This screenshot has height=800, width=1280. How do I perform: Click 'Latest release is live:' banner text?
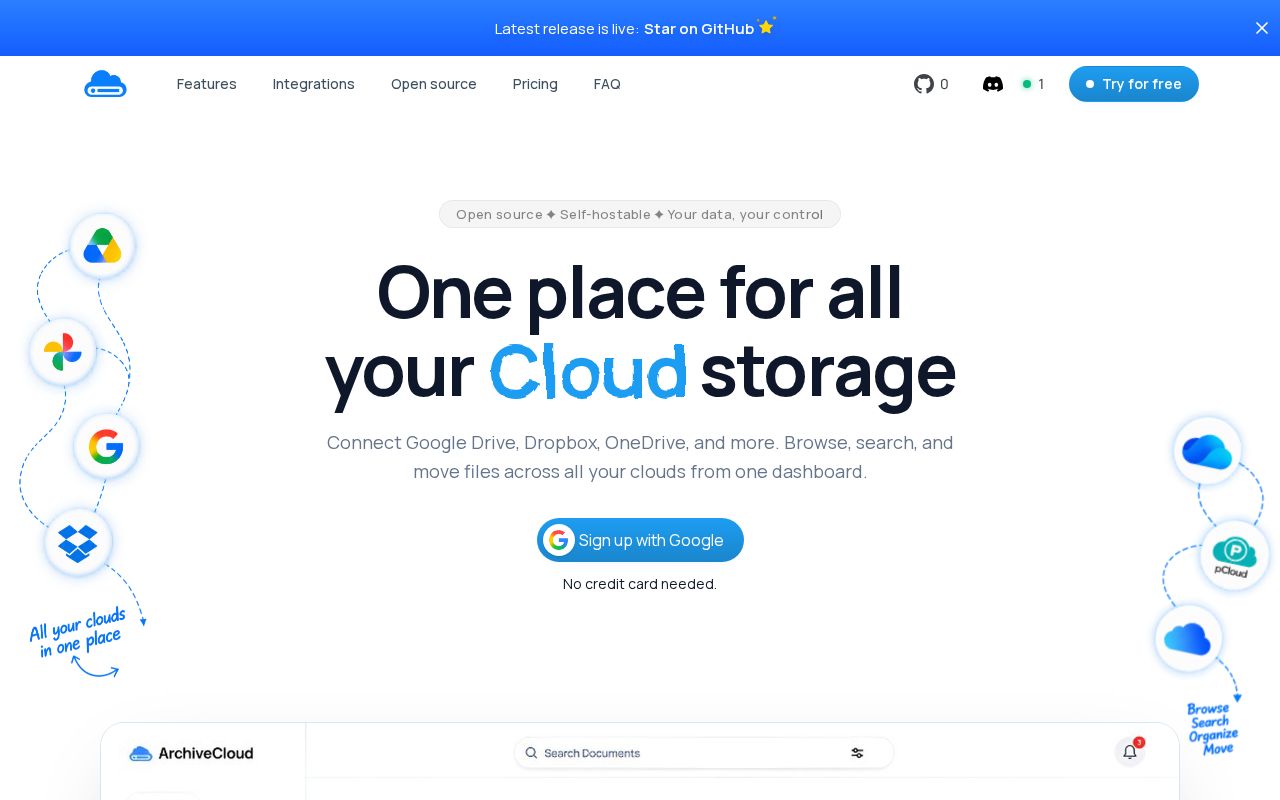point(567,29)
